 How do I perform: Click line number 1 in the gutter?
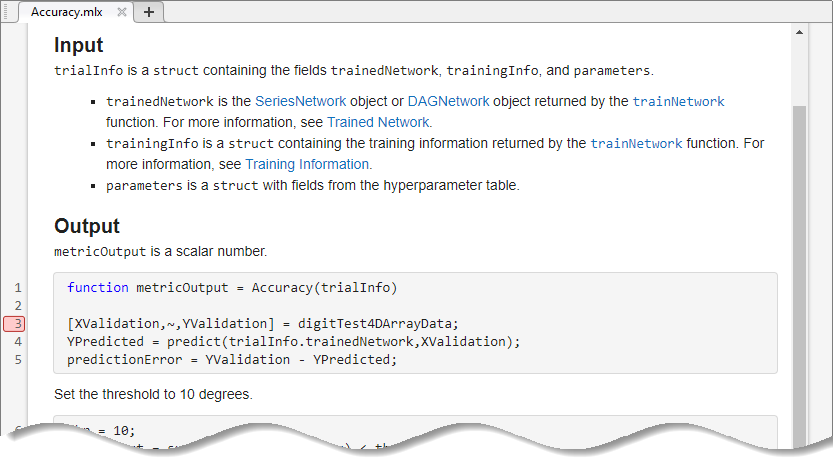point(17,288)
